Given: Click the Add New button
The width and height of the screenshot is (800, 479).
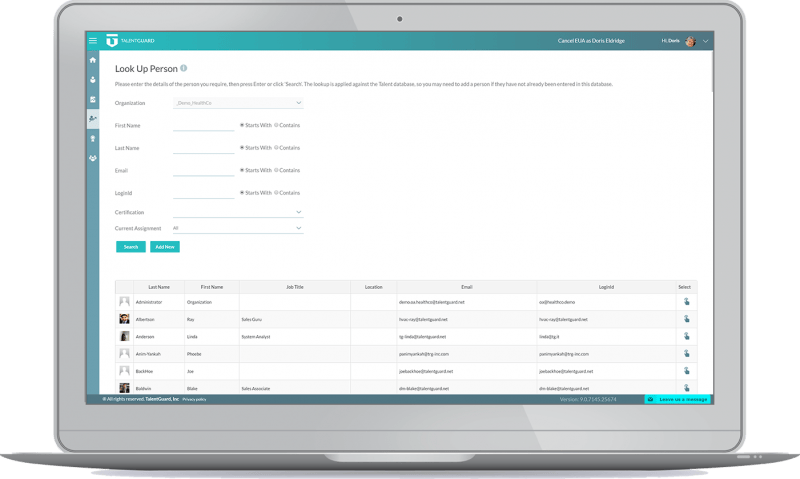Looking at the screenshot, I should [x=165, y=246].
